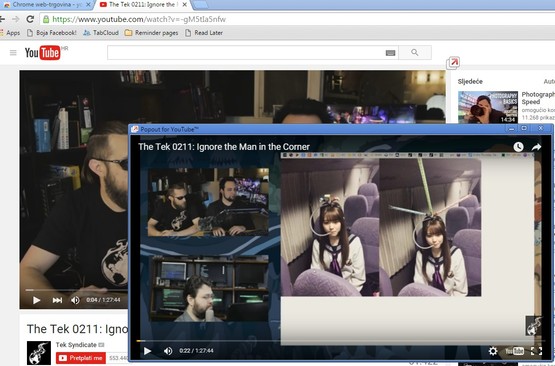The height and width of the screenshot is (366, 555).
Task: Click the Pretplati me subscribe button
Action: [x=81, y=358]
